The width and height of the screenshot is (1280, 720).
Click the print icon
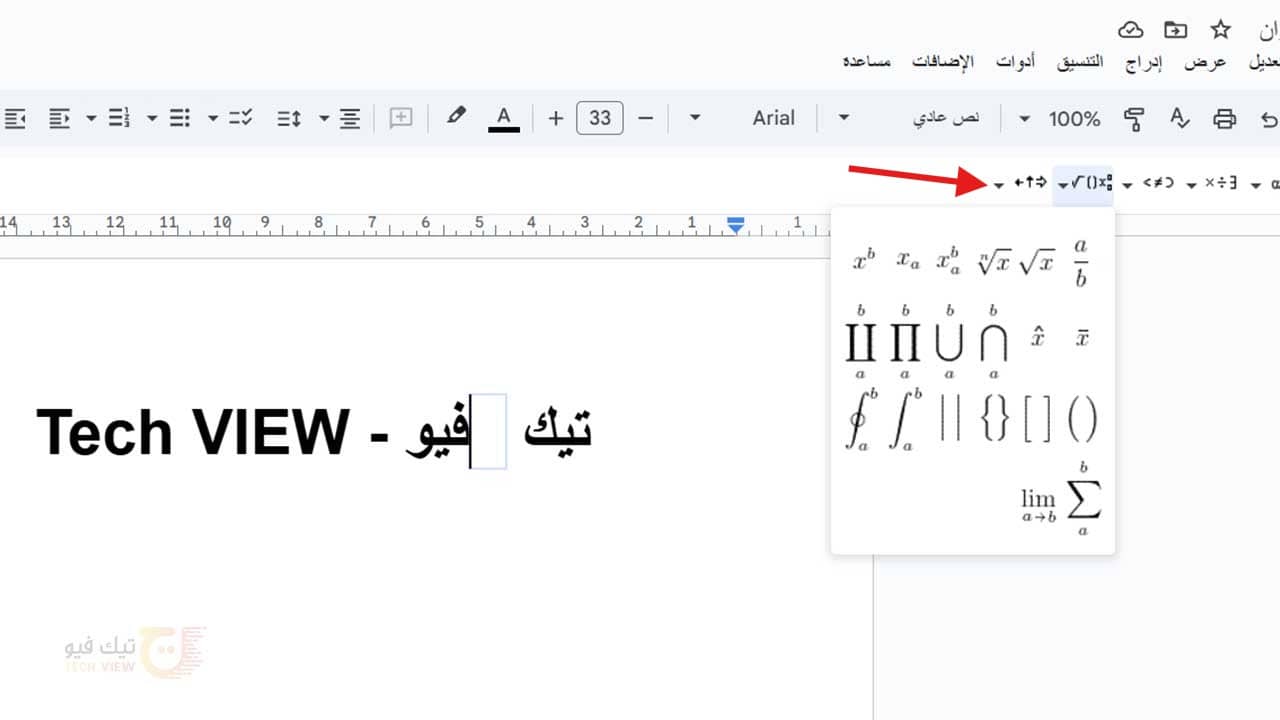click(1224, 119)
